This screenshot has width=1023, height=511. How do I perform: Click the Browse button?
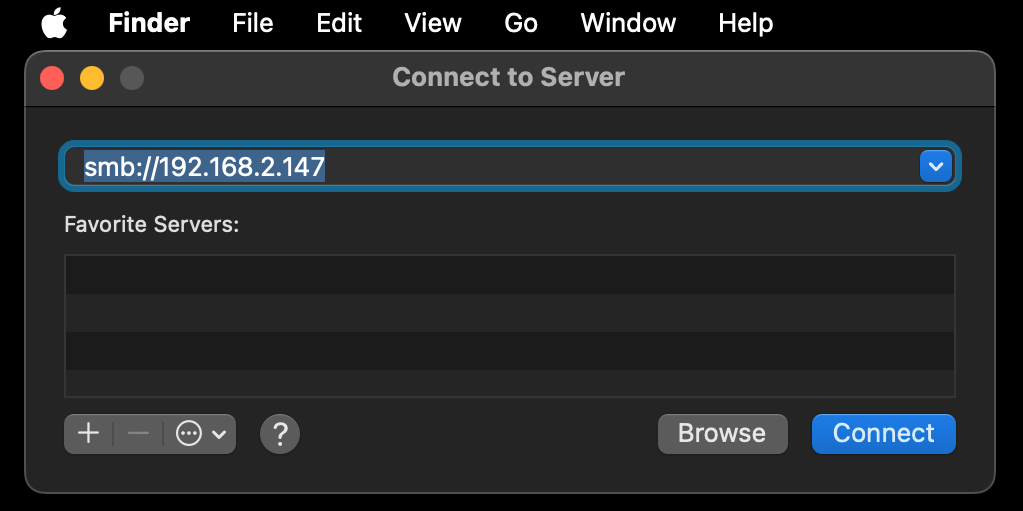[x=722, y=434]
